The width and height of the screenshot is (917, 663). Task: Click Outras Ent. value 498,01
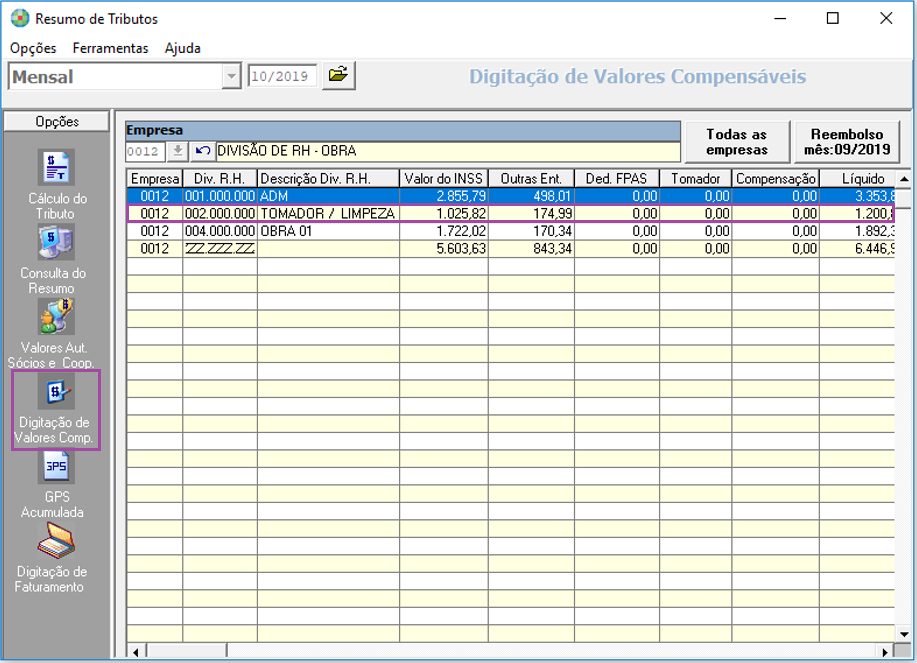pyautogui.click(x=531, y=196)
